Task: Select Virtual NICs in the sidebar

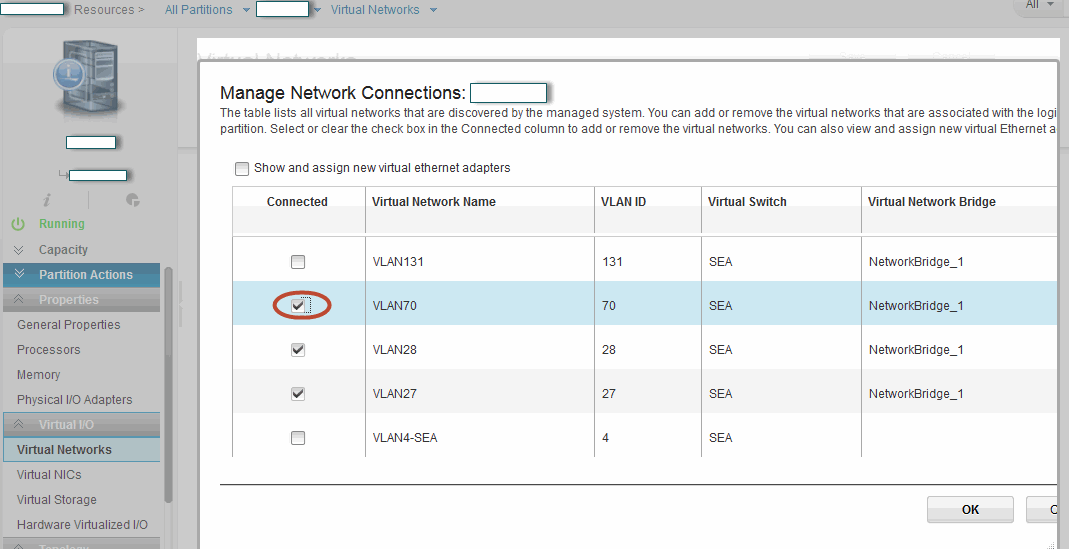Action: click(49, 475)
